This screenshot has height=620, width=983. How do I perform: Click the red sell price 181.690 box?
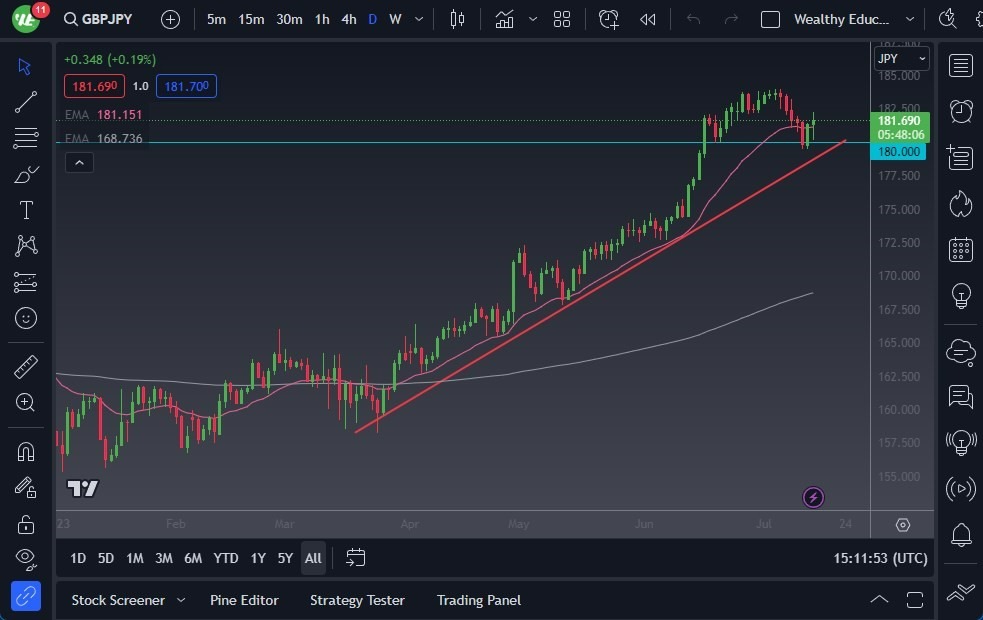pos(95,86)
